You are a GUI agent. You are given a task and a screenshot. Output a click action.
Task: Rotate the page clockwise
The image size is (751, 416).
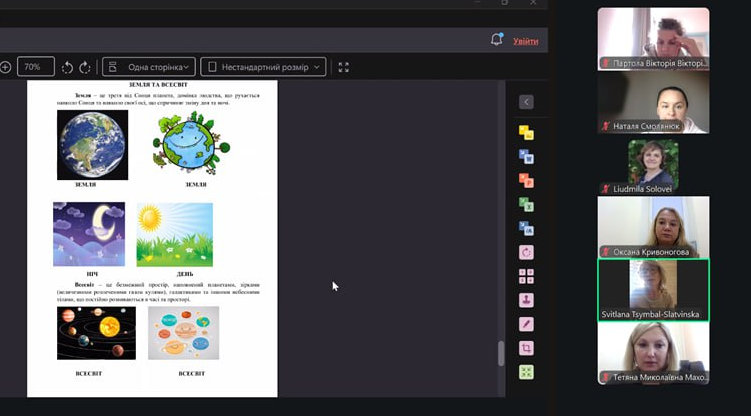[85, 67]
